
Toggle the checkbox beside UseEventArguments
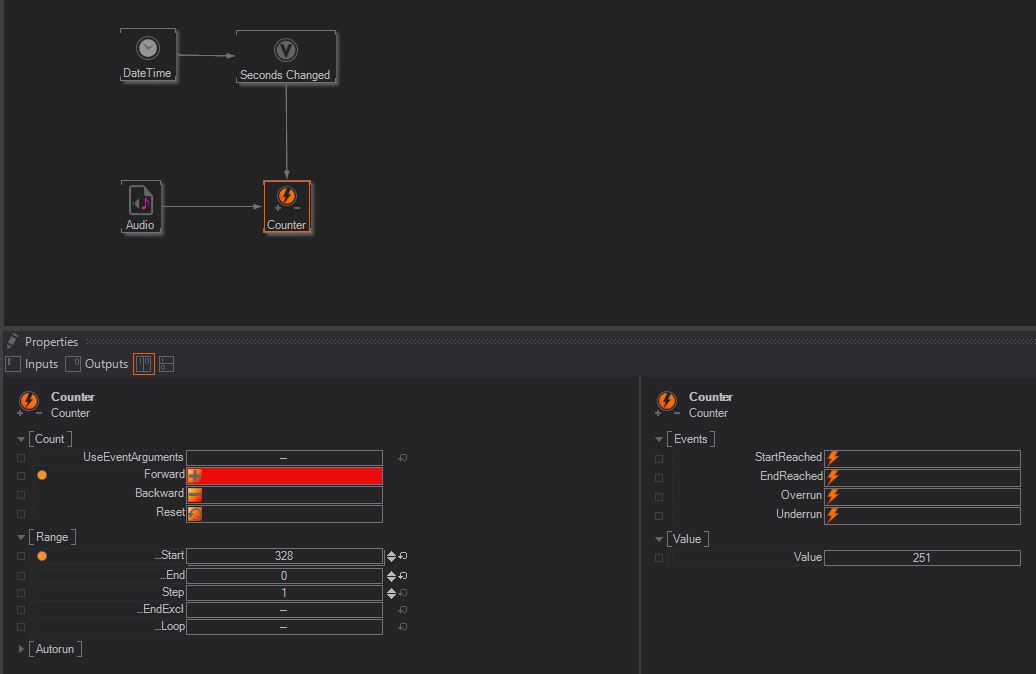pyautogui.click(x=21, y=458)
